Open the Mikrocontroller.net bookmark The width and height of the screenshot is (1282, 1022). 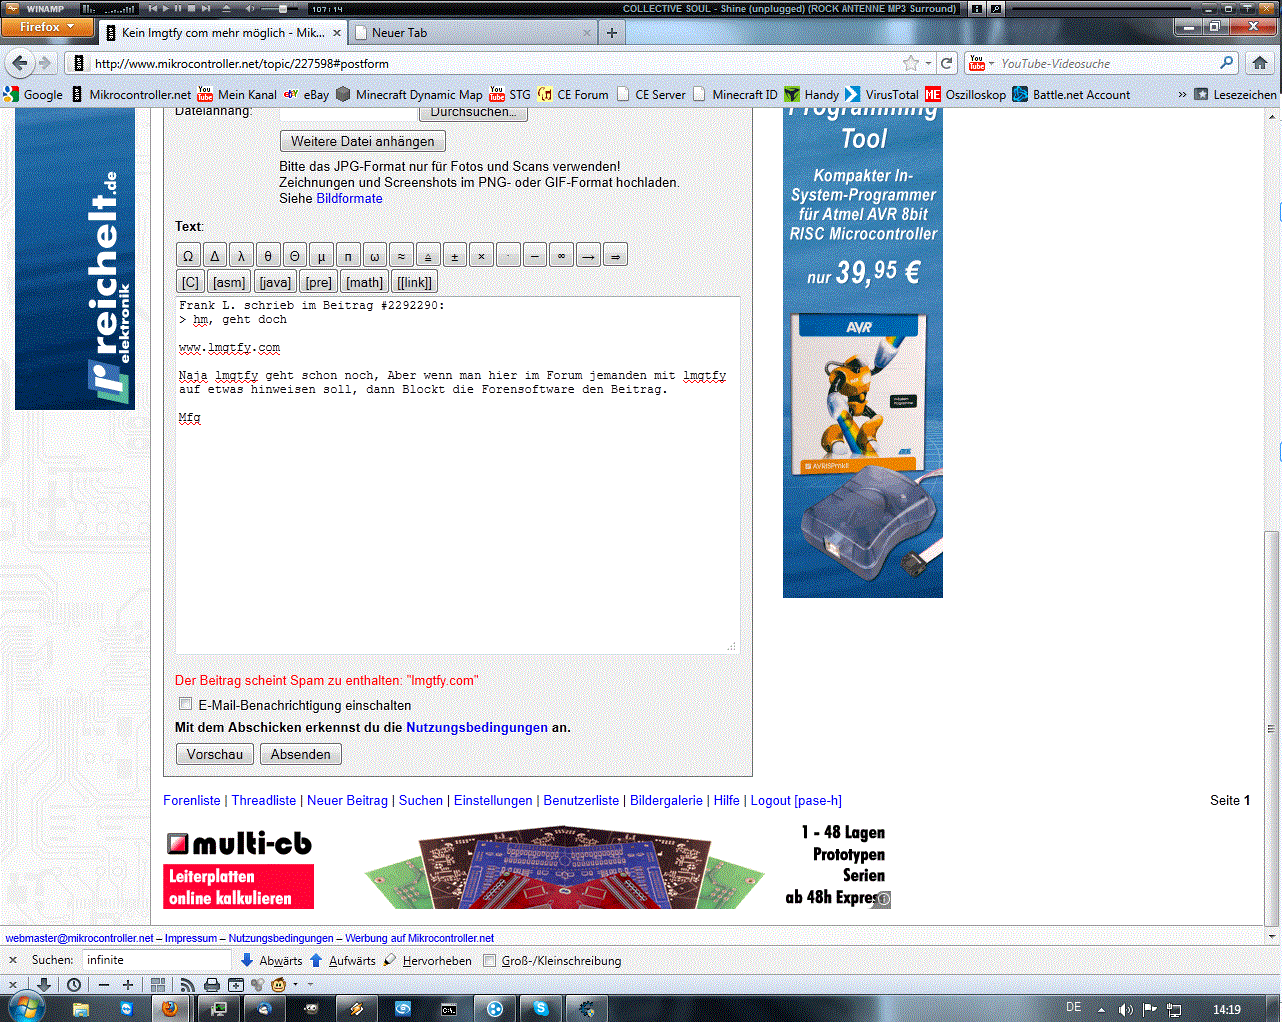[131, 95]
